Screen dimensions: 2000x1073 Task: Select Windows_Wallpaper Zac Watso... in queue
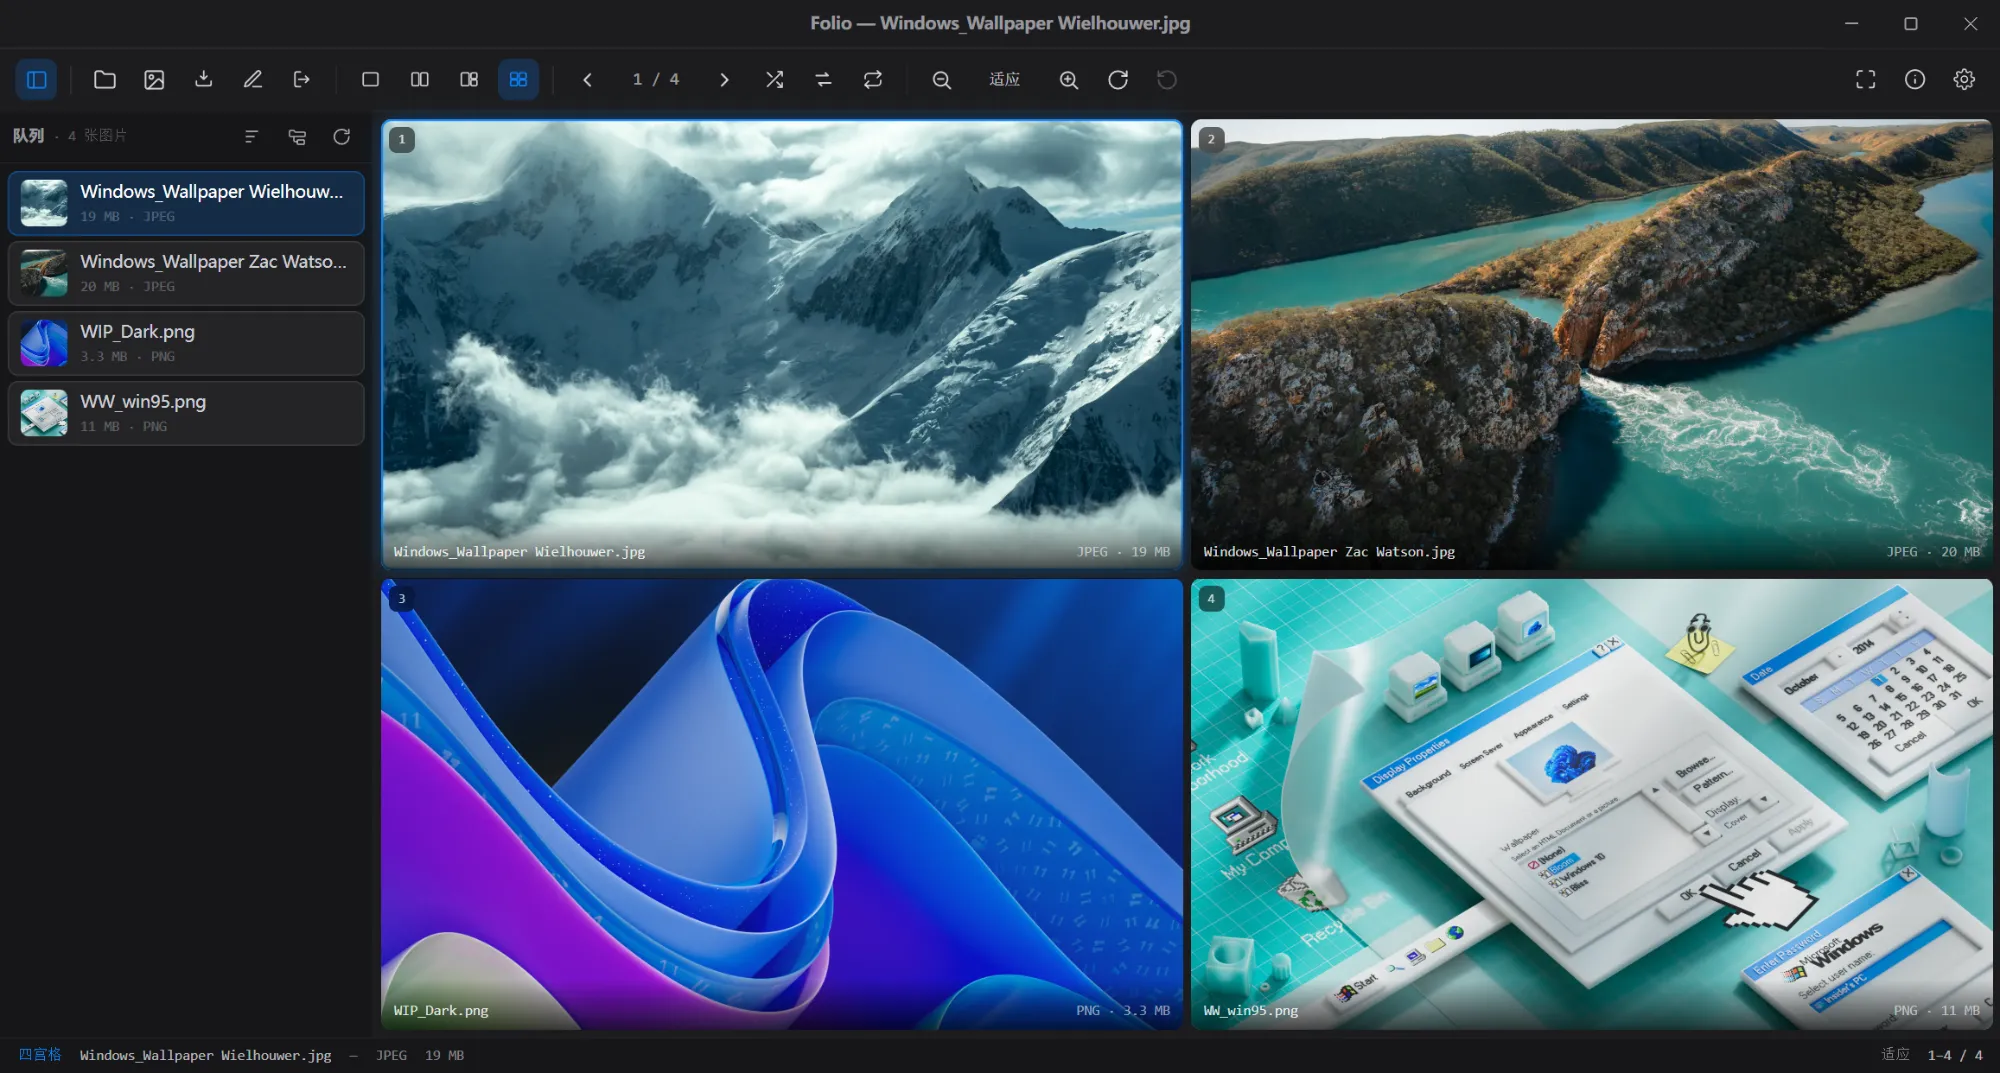pos(186,273)
